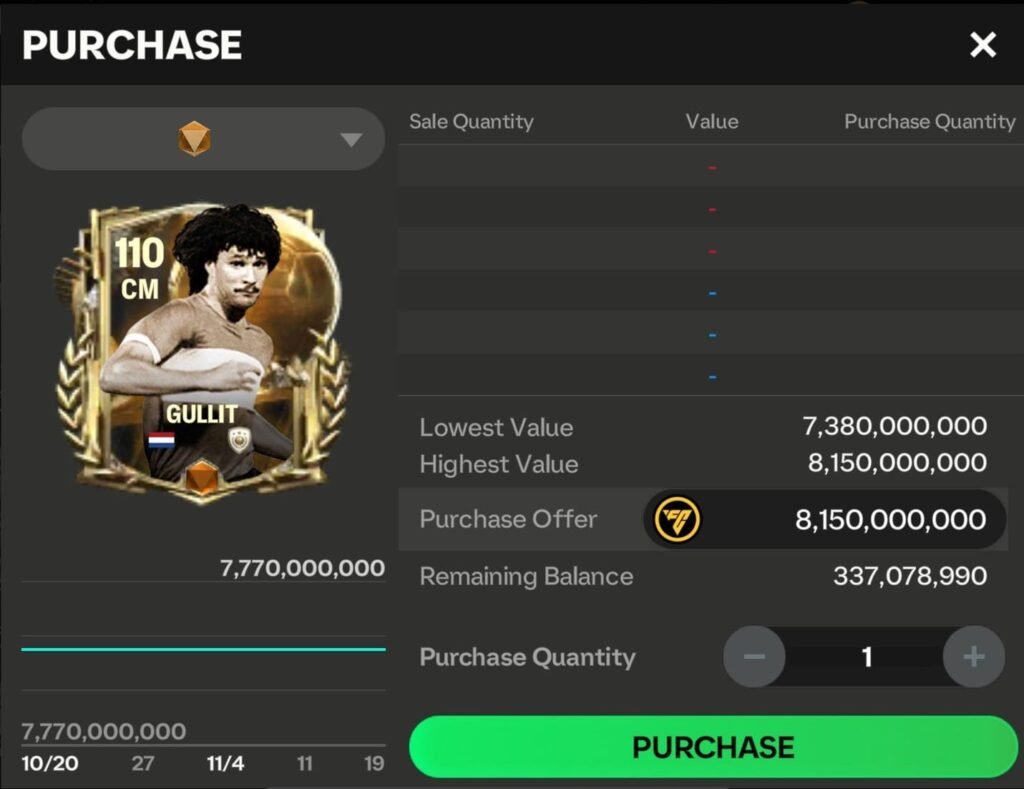The height and width of the screenshot is (789, 1024).
Task: Click the bottom blue value marker
Action: tap(711, 375)
